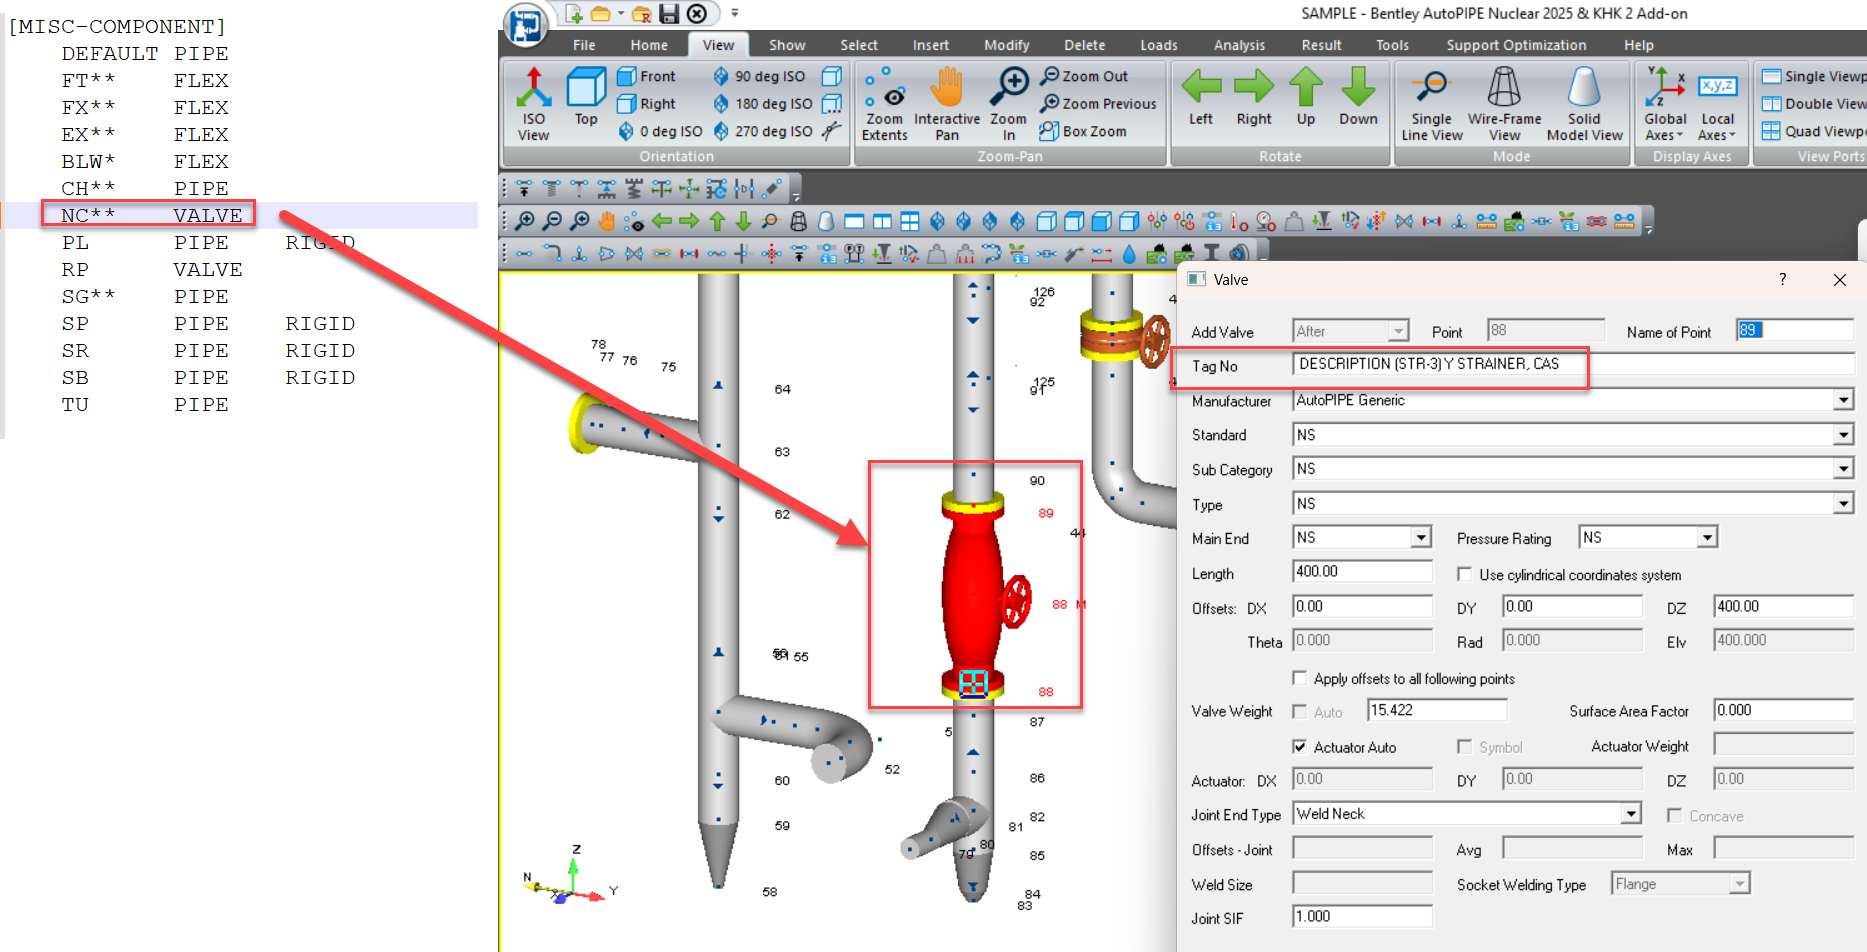Select the Top view orientation
1867x952 pixels.
pyautogui.click(x=586, y=97)
